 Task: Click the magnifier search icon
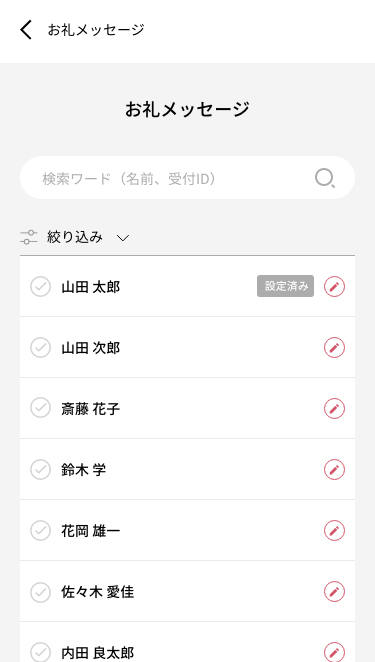pos(325,178)
